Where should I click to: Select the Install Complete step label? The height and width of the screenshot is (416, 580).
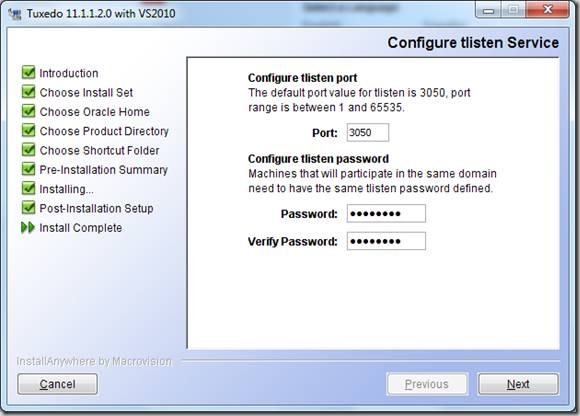81,228
